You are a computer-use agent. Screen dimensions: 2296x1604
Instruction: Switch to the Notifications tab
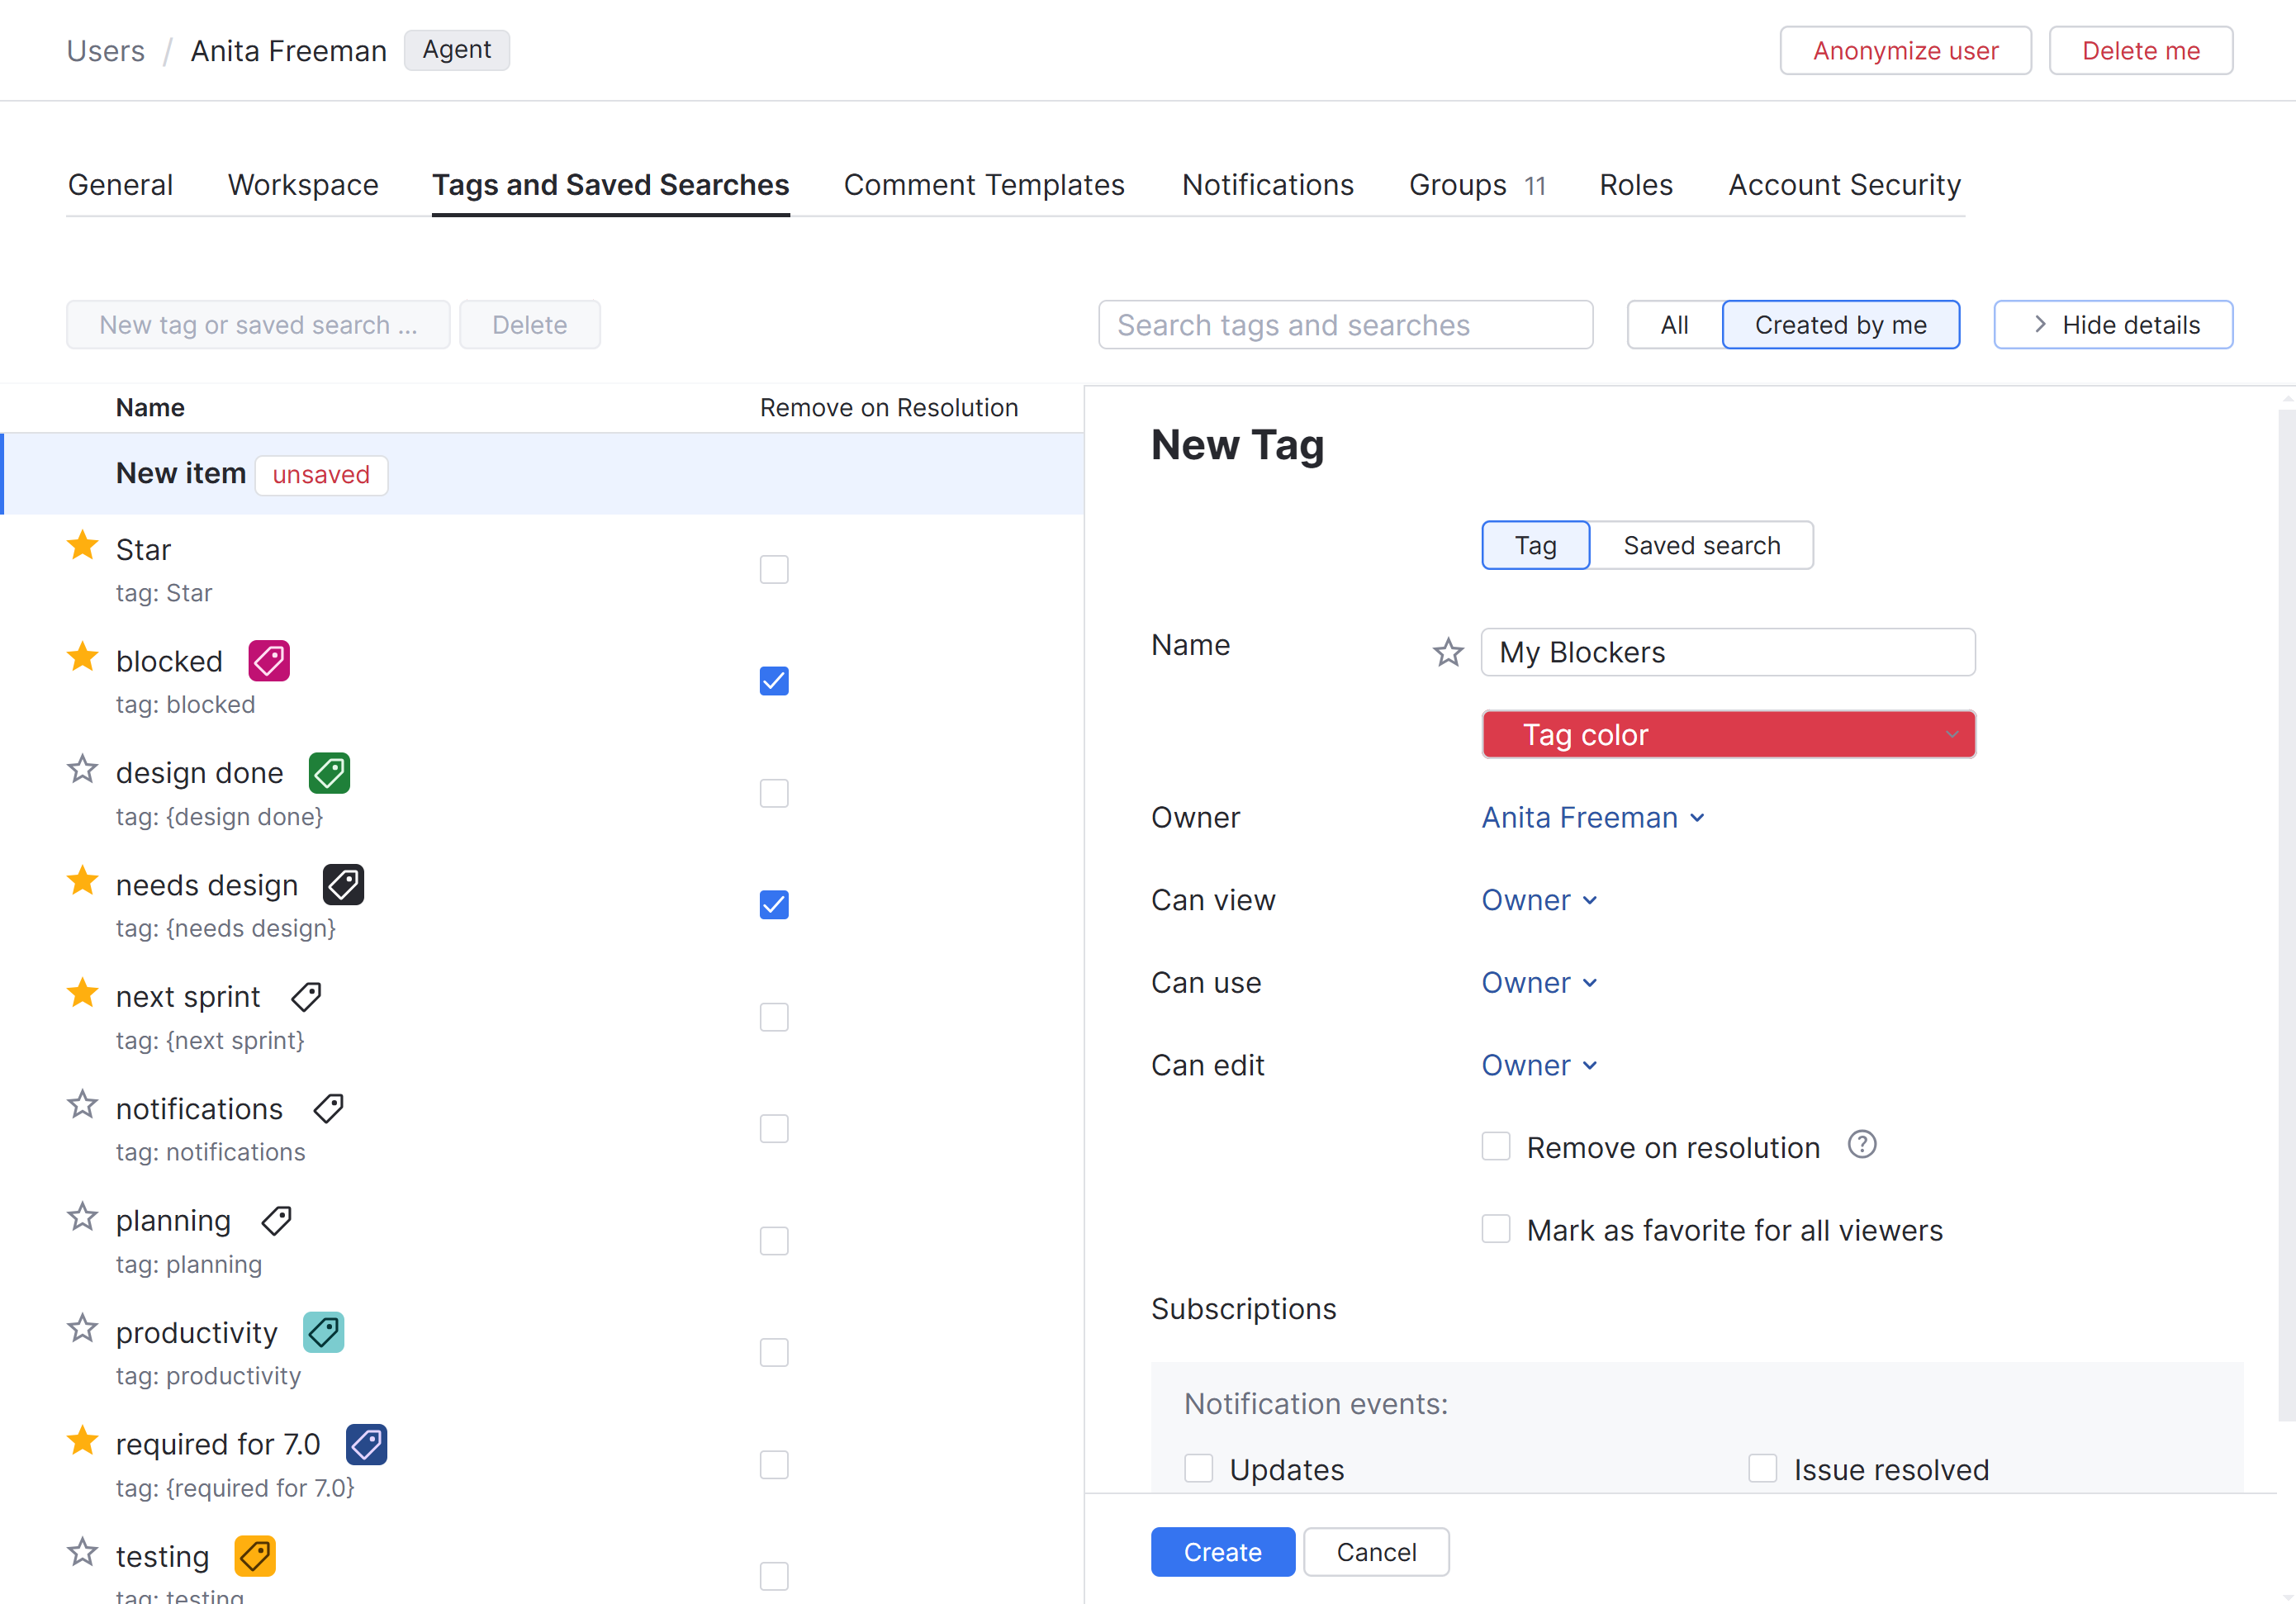(1267, 185)
